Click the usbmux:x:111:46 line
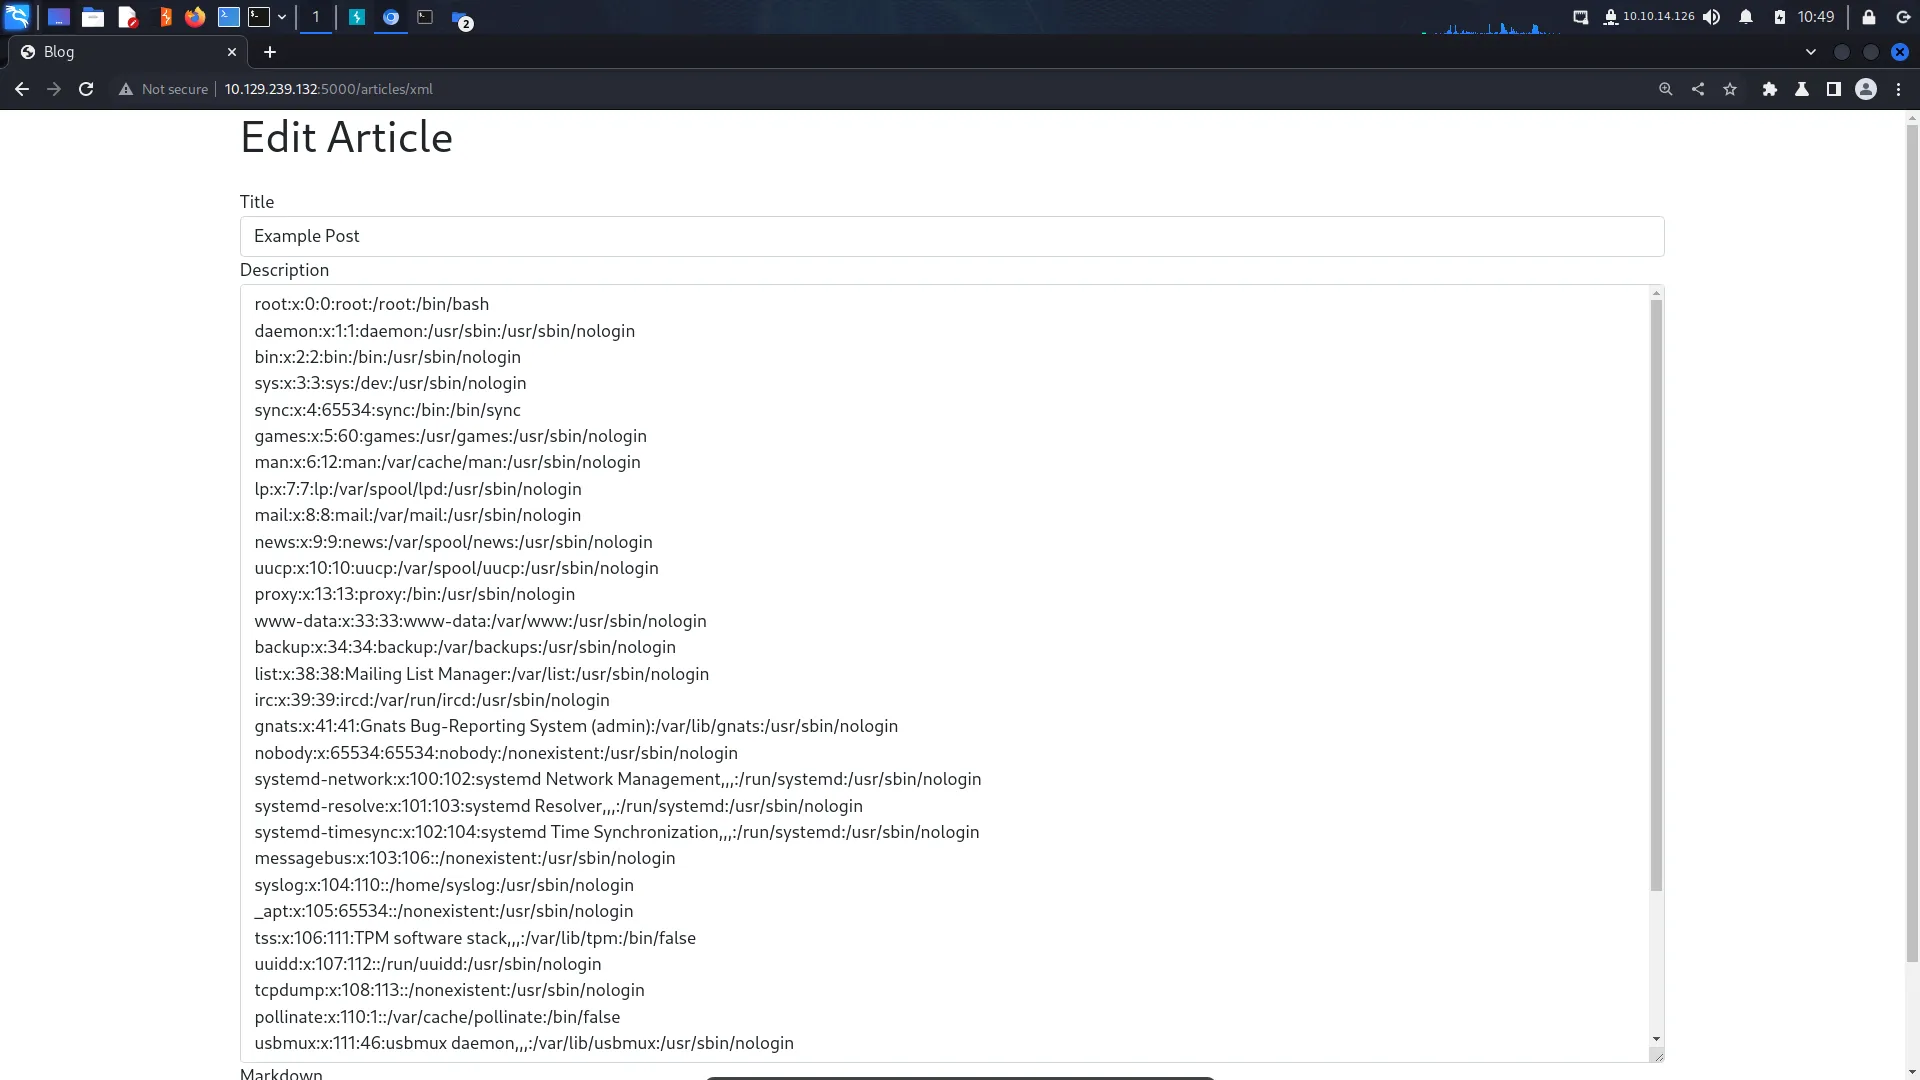This screenshot has width=1920, height=1080. 524,1043
